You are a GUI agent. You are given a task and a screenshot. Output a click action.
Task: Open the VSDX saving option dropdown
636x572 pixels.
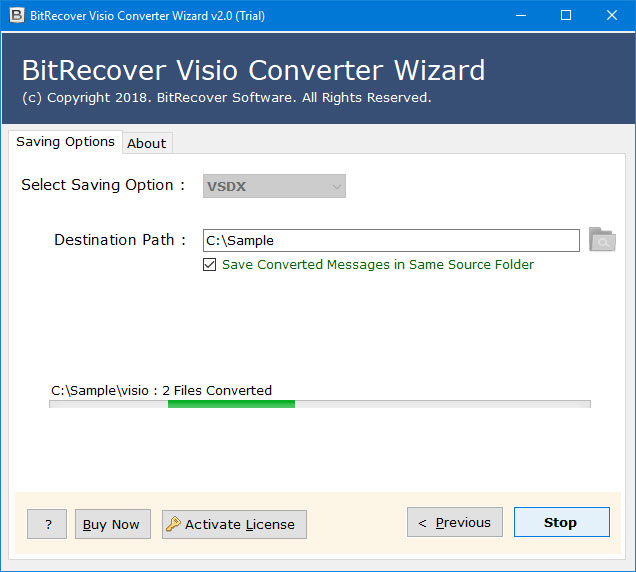point(274,186)
